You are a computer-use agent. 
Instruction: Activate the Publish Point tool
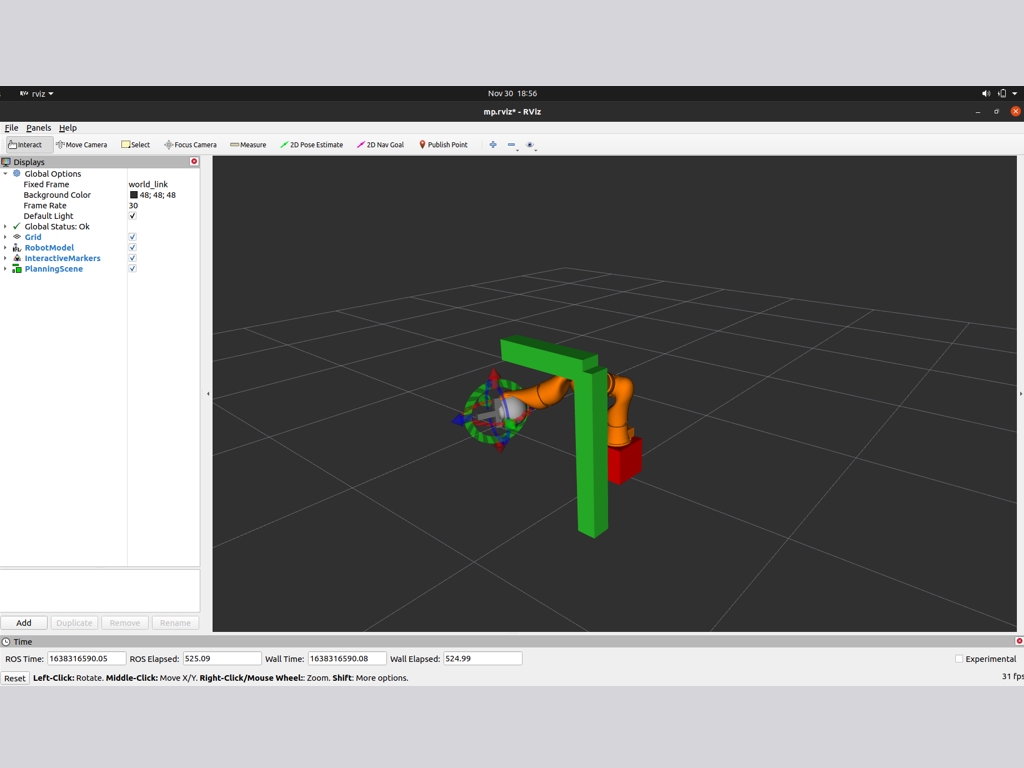pyautogui.click(x=443, y=145)
